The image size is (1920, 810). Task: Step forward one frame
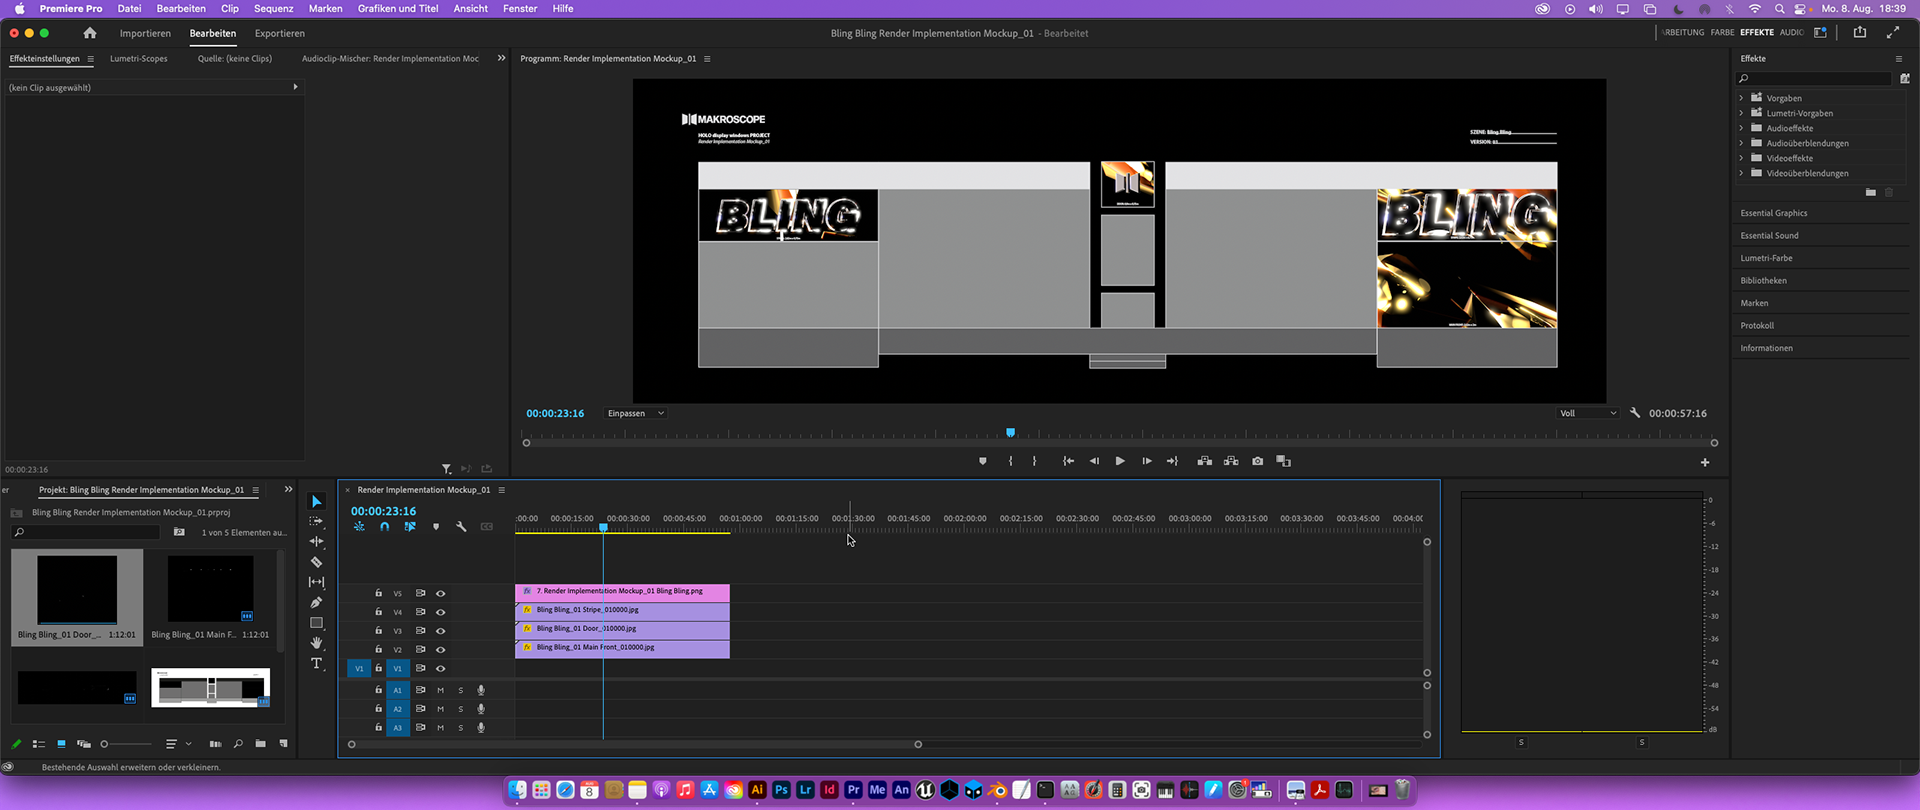[1146, 461]
